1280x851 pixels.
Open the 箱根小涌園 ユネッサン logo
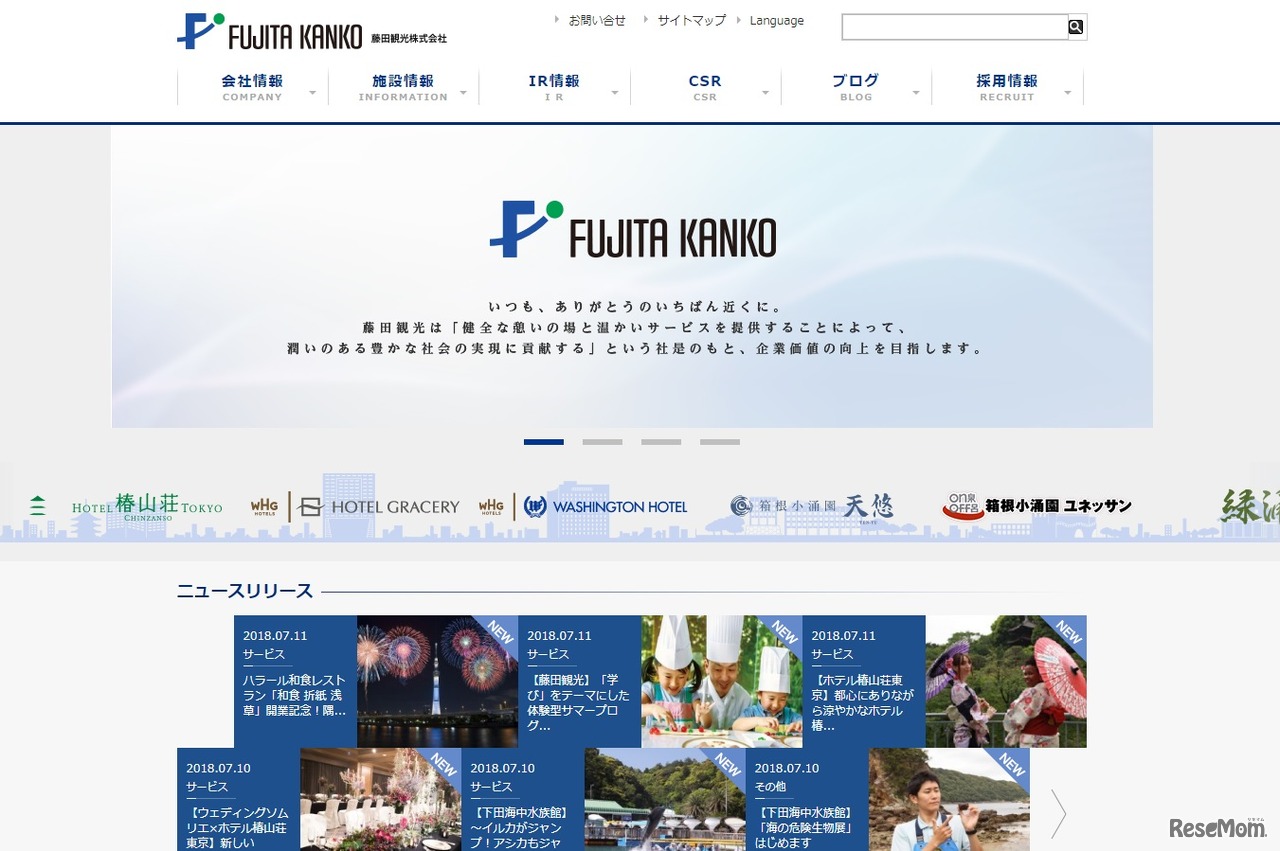click(1037, 506)
